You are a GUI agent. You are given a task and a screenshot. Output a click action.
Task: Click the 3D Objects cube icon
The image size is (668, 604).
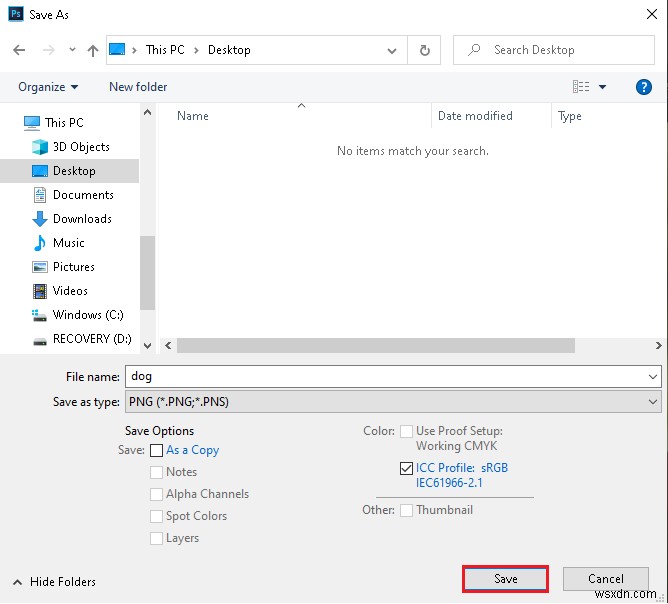40,147
